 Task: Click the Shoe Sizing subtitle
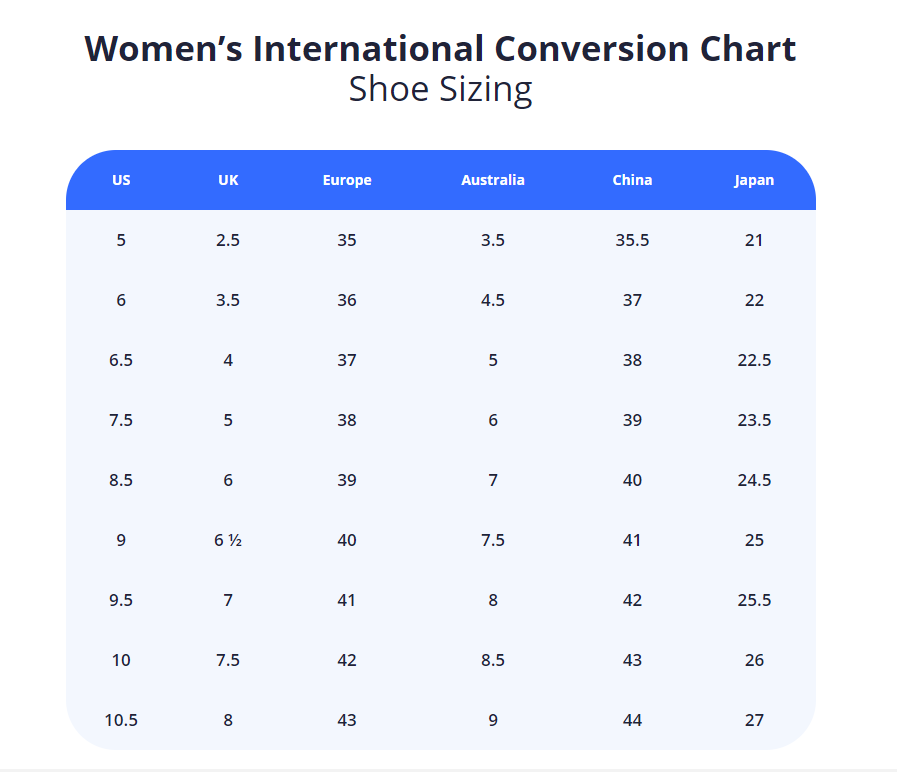coord(440,90)
